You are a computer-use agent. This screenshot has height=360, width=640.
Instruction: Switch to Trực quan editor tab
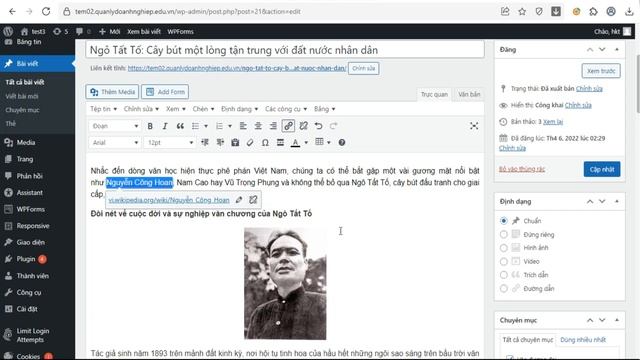pos(434,94)
